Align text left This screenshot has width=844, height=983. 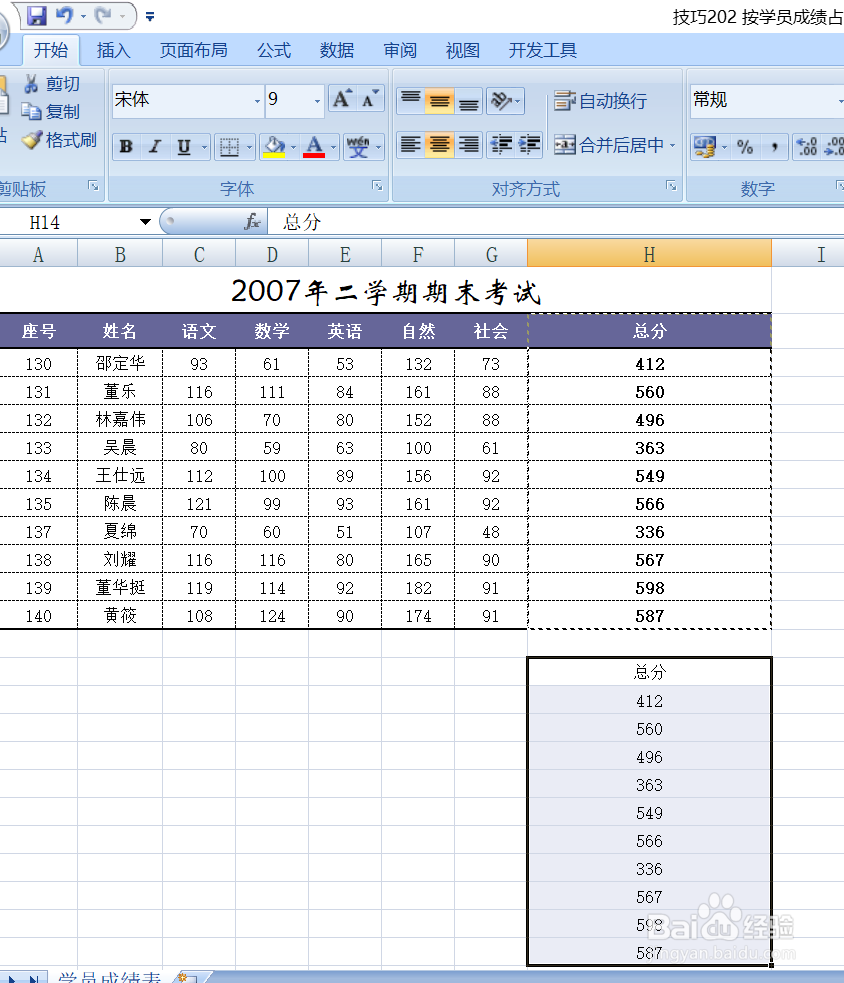click(x=411, y=145)
